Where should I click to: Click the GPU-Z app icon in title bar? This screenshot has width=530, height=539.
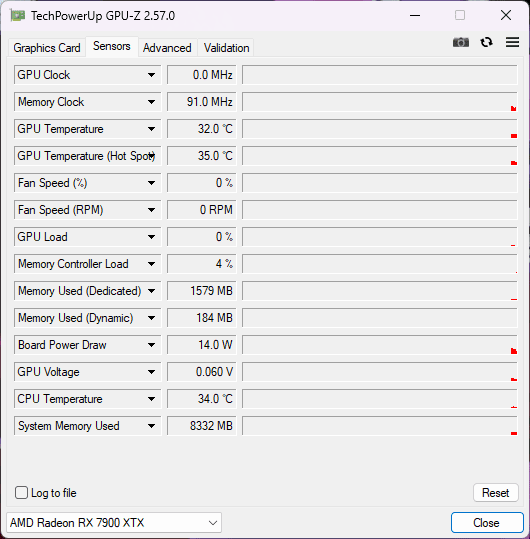(x=17, y=15)
